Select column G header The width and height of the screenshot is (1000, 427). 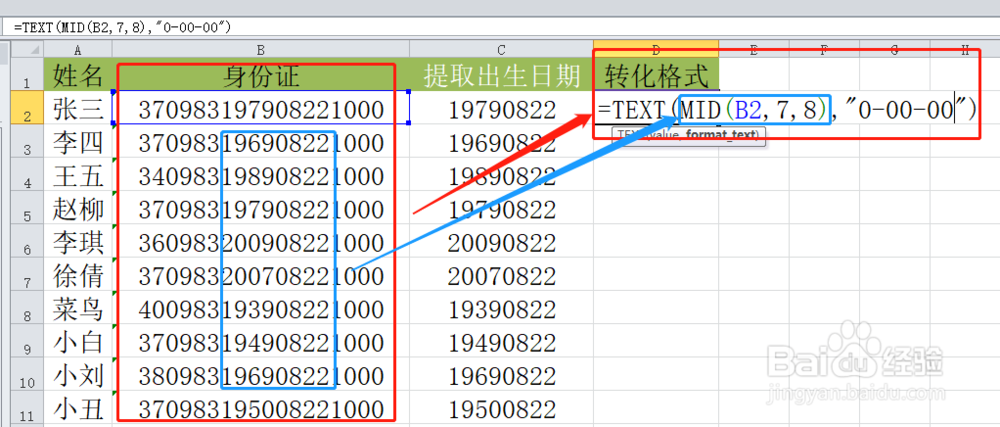(x=894, y=50)
